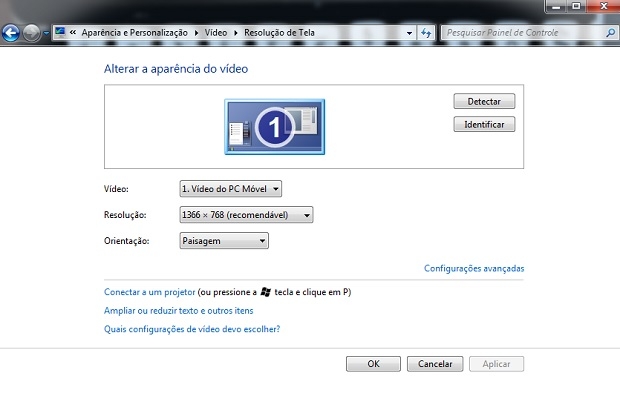The image size is (620, 416).
Task: Click the greyed forward navigation arrow
Action: [x=31, y=33]
